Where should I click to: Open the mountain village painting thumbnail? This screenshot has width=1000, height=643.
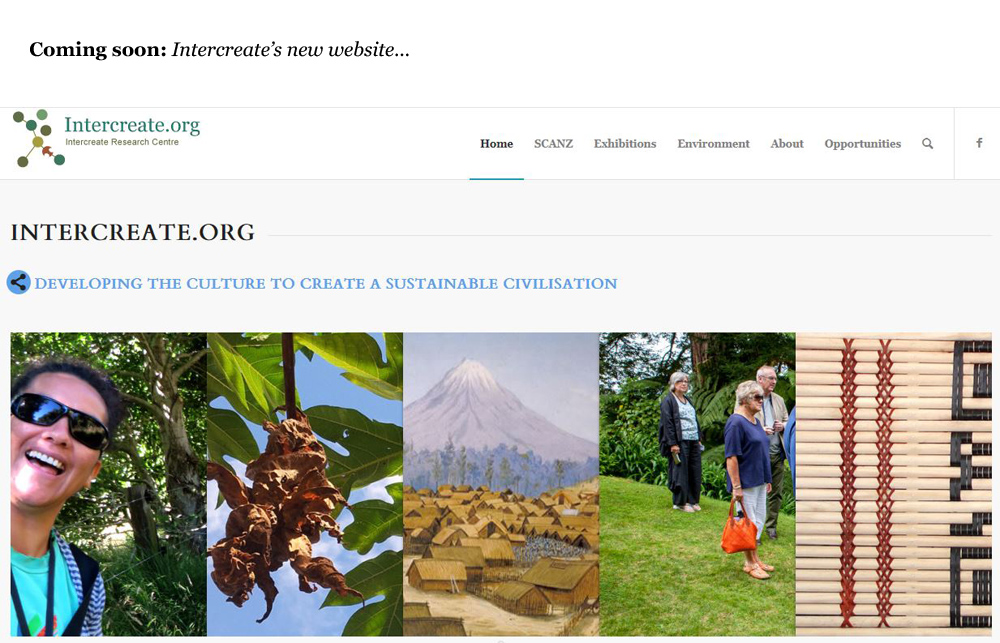501,484
